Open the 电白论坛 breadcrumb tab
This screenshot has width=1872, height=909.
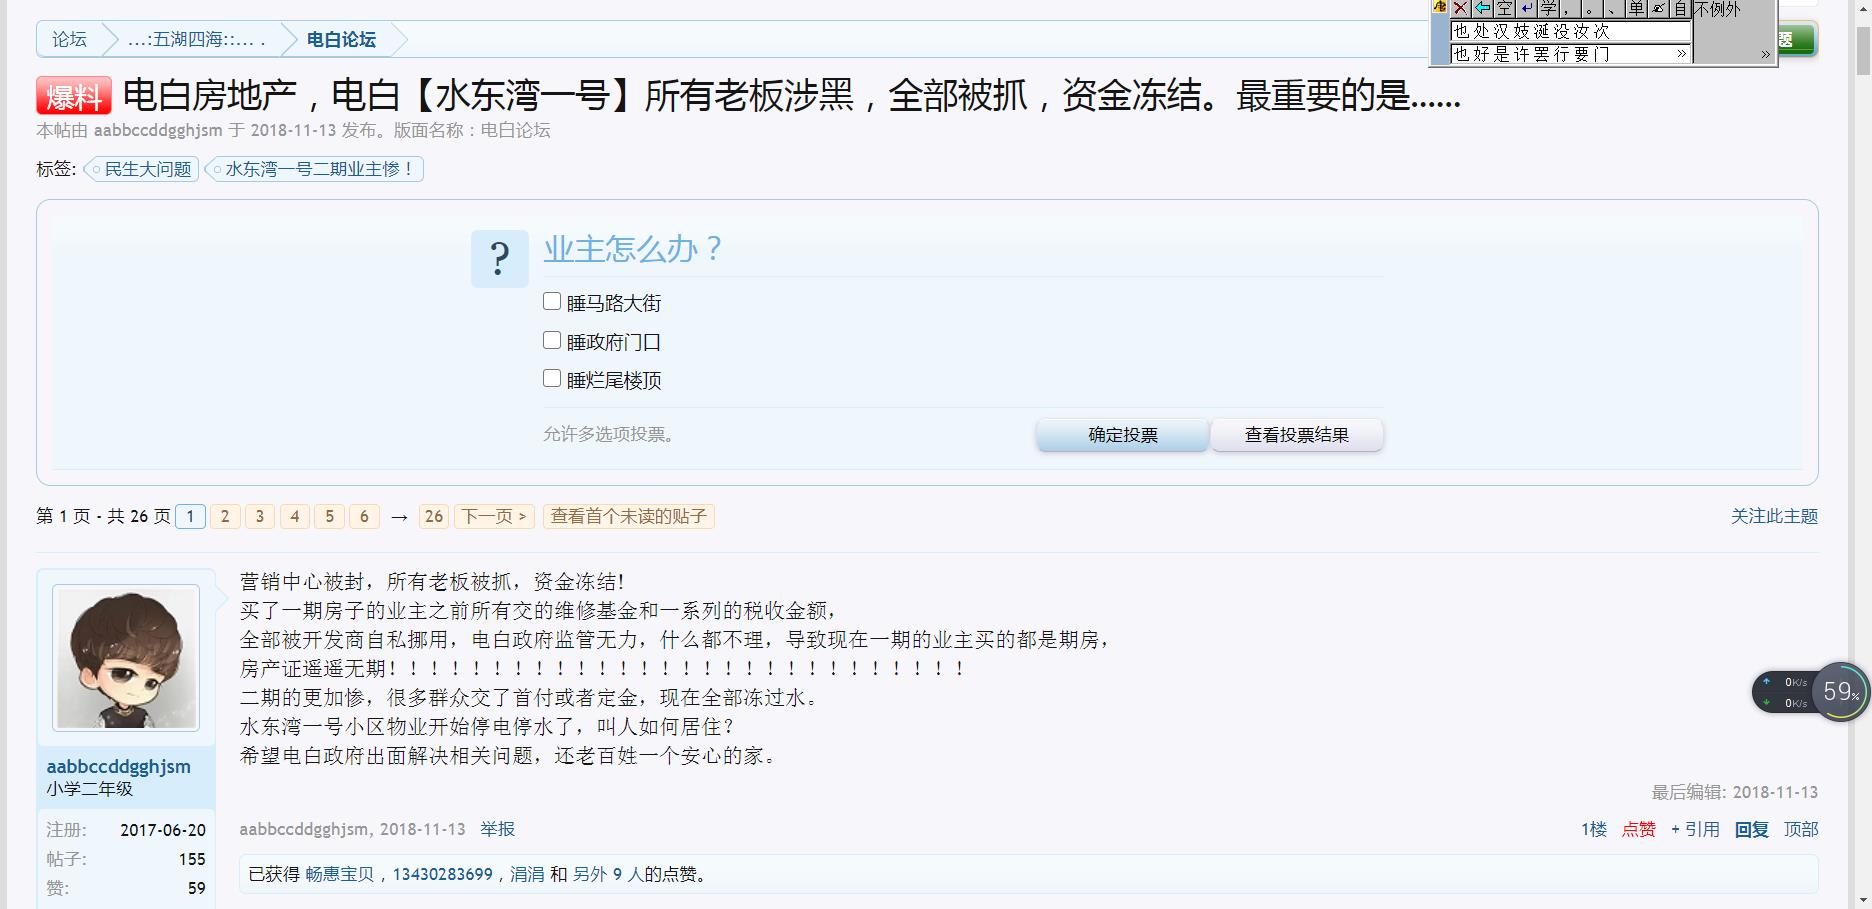[x=341, y=40]
